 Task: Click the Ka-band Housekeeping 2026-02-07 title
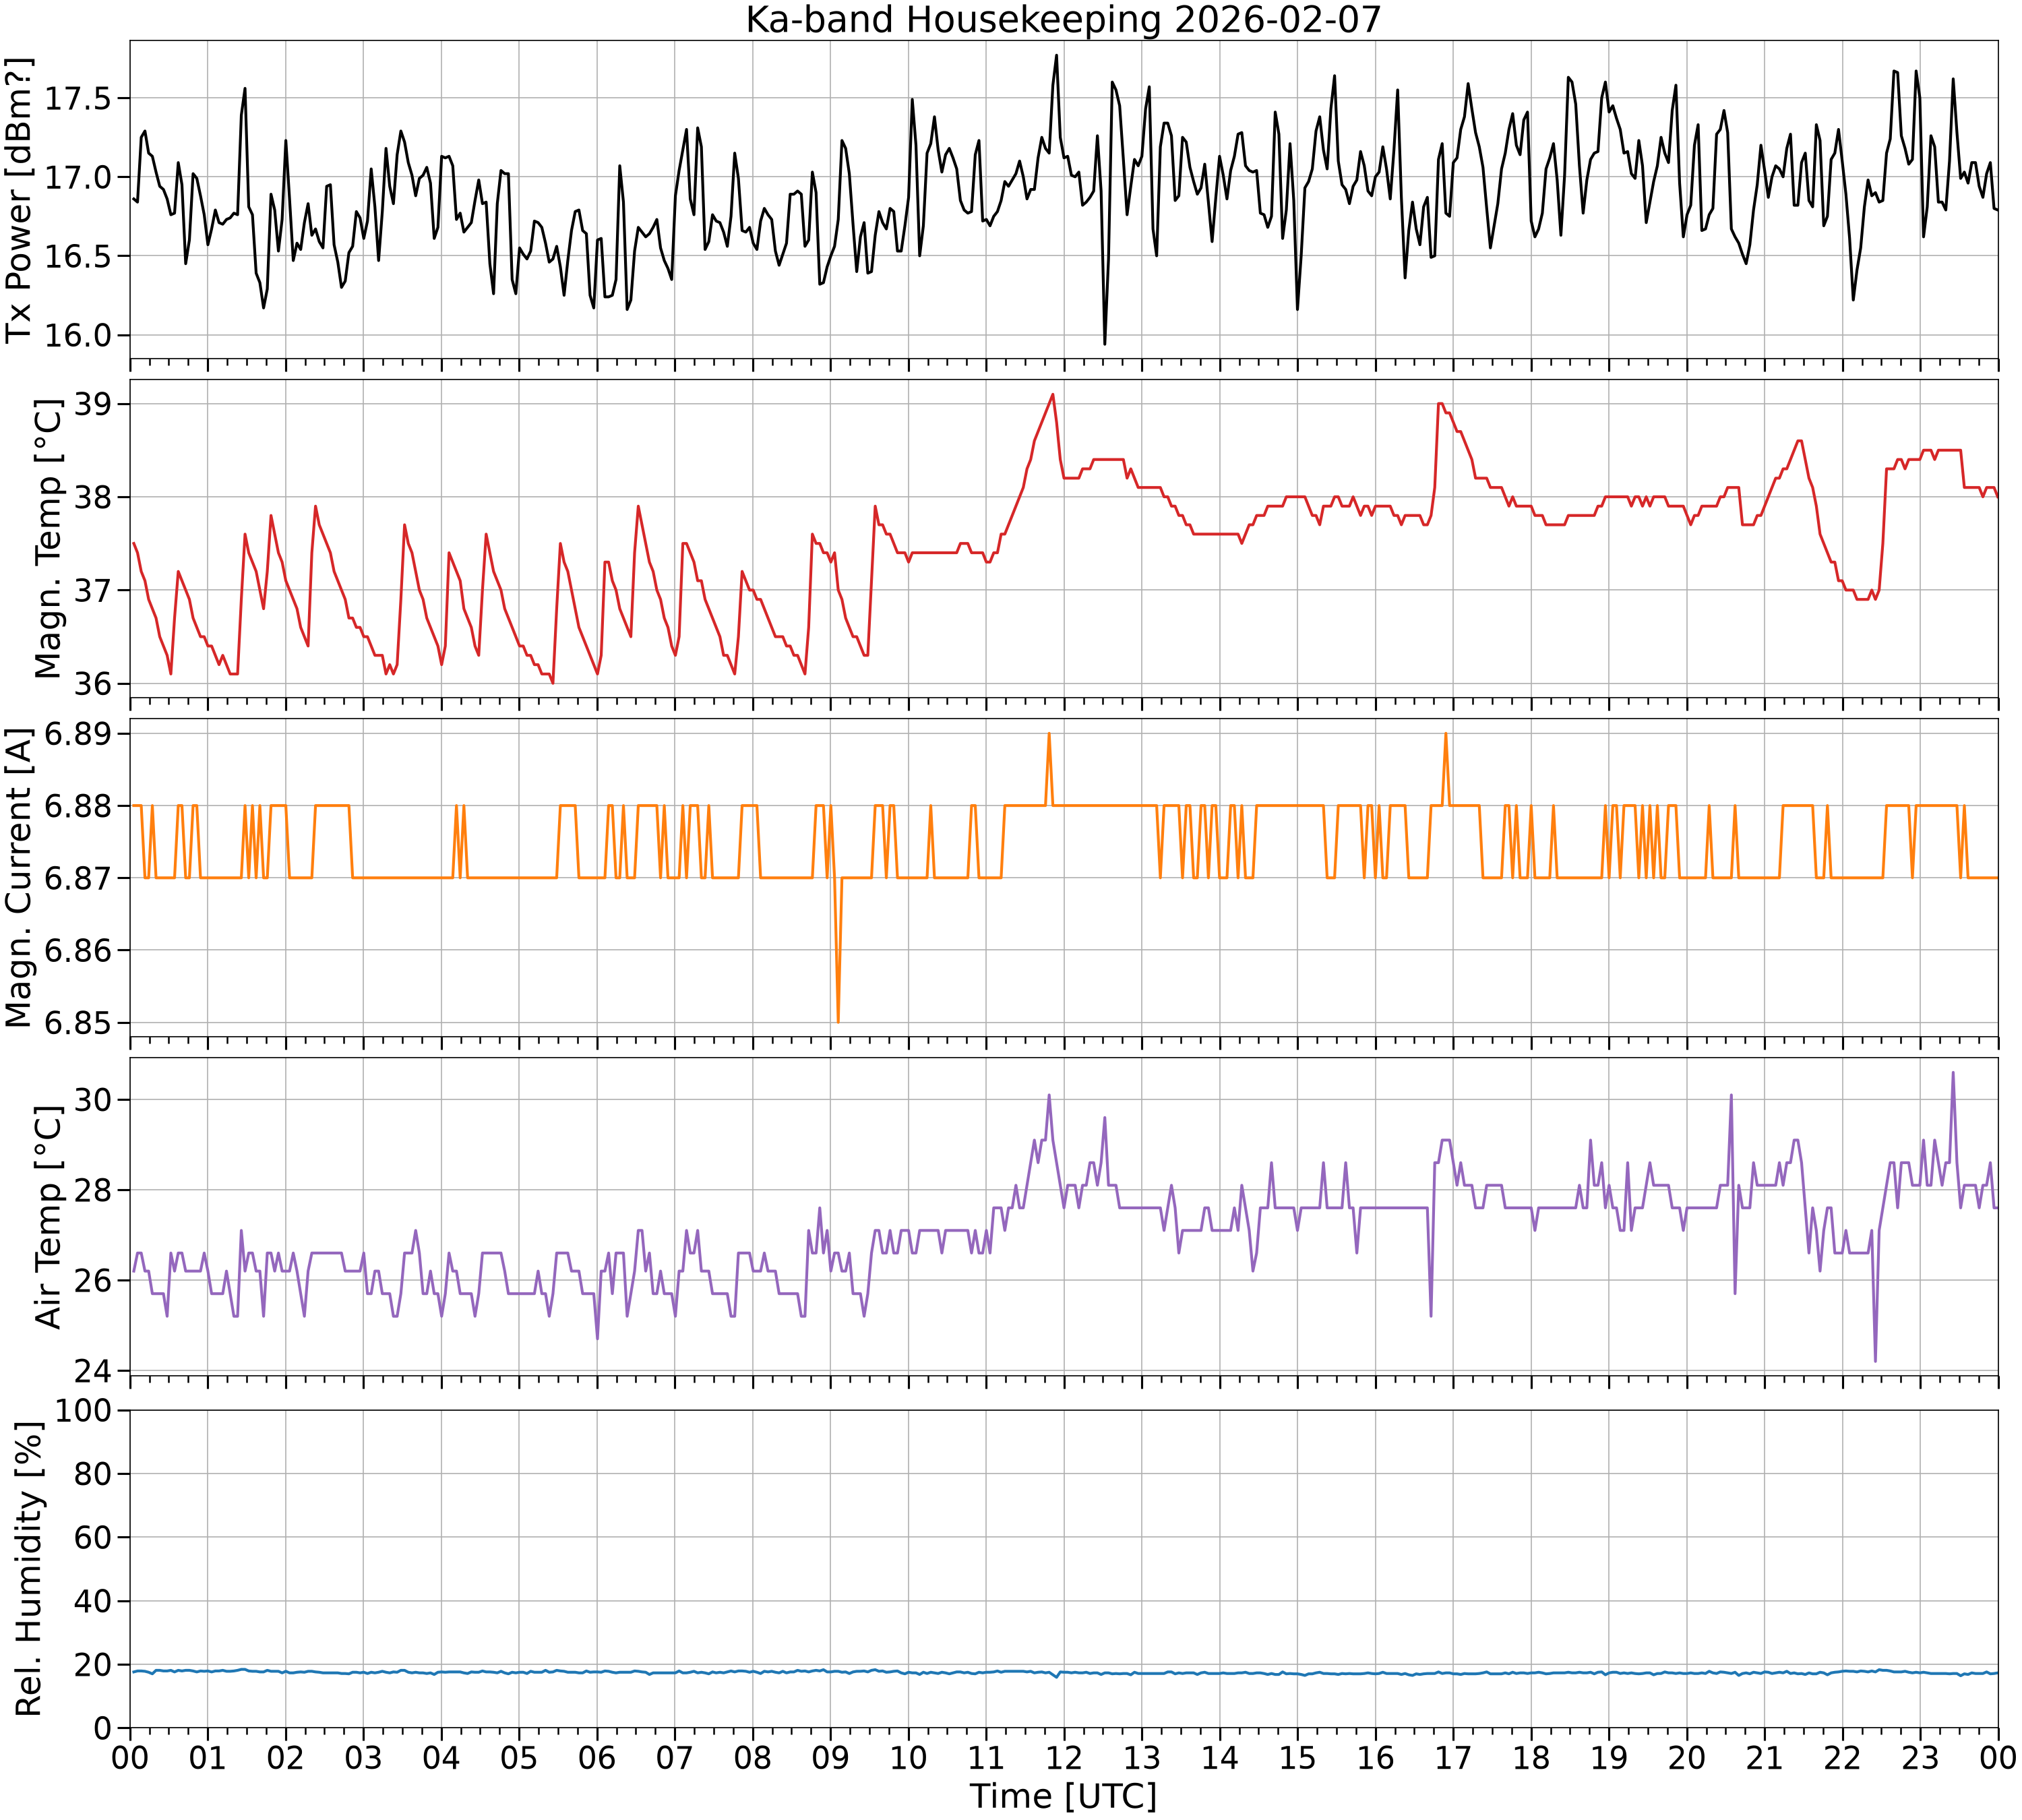click(1063, 19)
